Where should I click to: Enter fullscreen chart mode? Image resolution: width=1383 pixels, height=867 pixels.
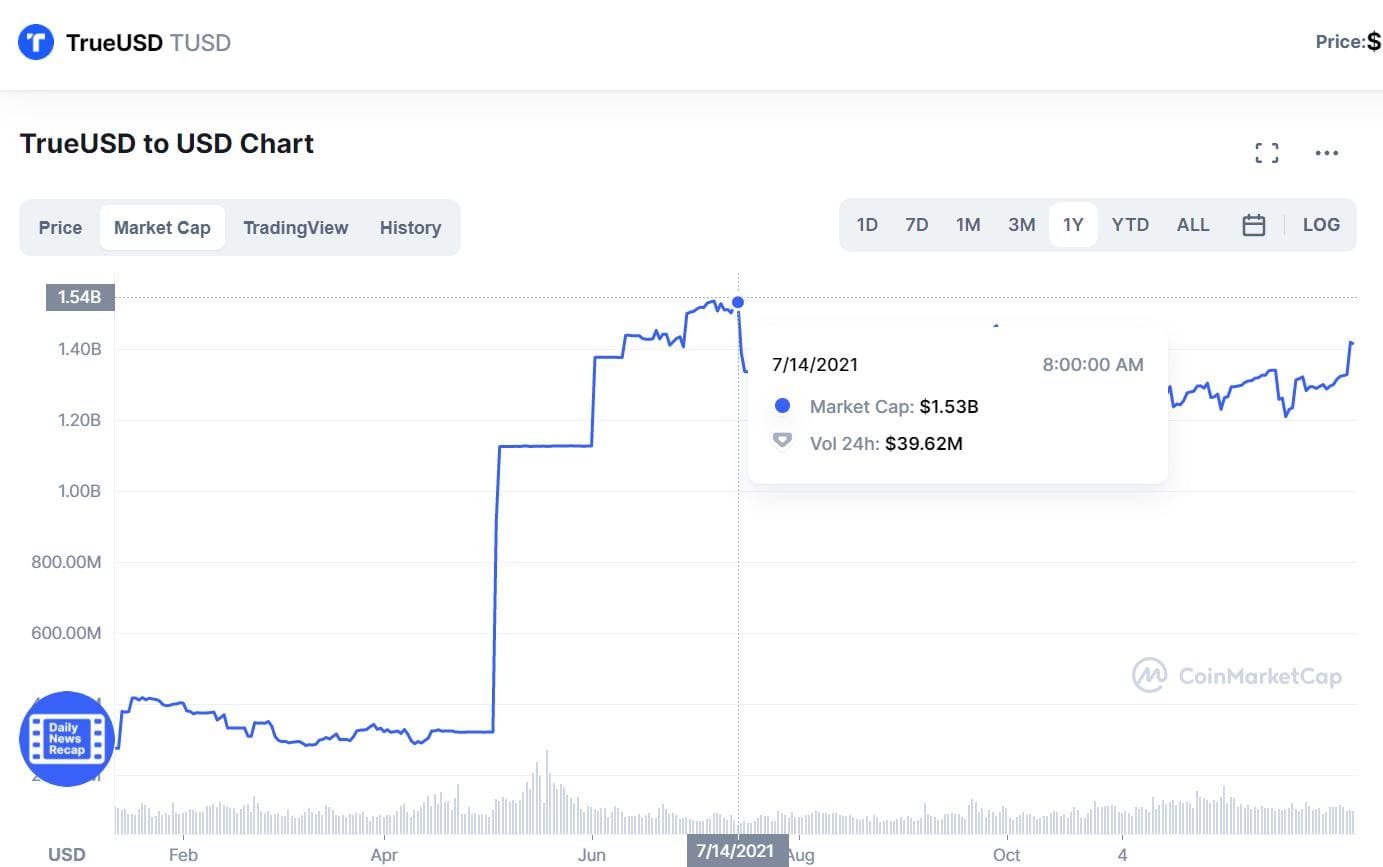1267,153
